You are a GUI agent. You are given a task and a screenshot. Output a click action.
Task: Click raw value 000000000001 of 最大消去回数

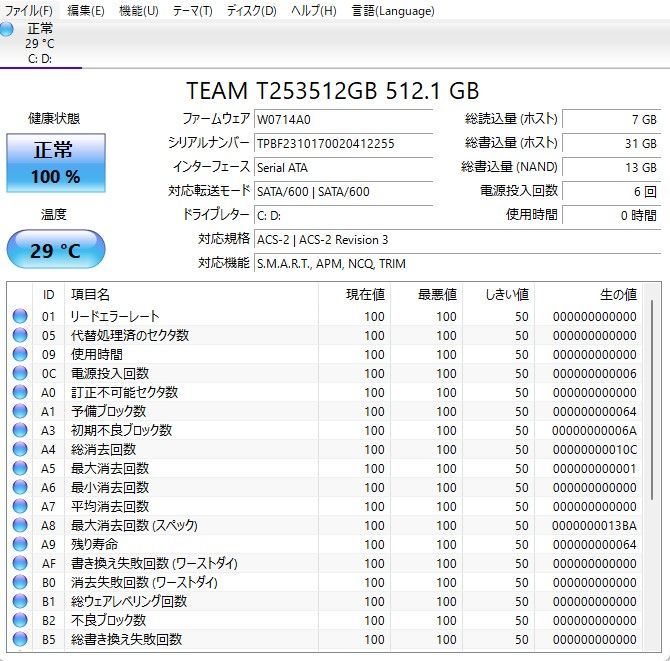point(594,469)
